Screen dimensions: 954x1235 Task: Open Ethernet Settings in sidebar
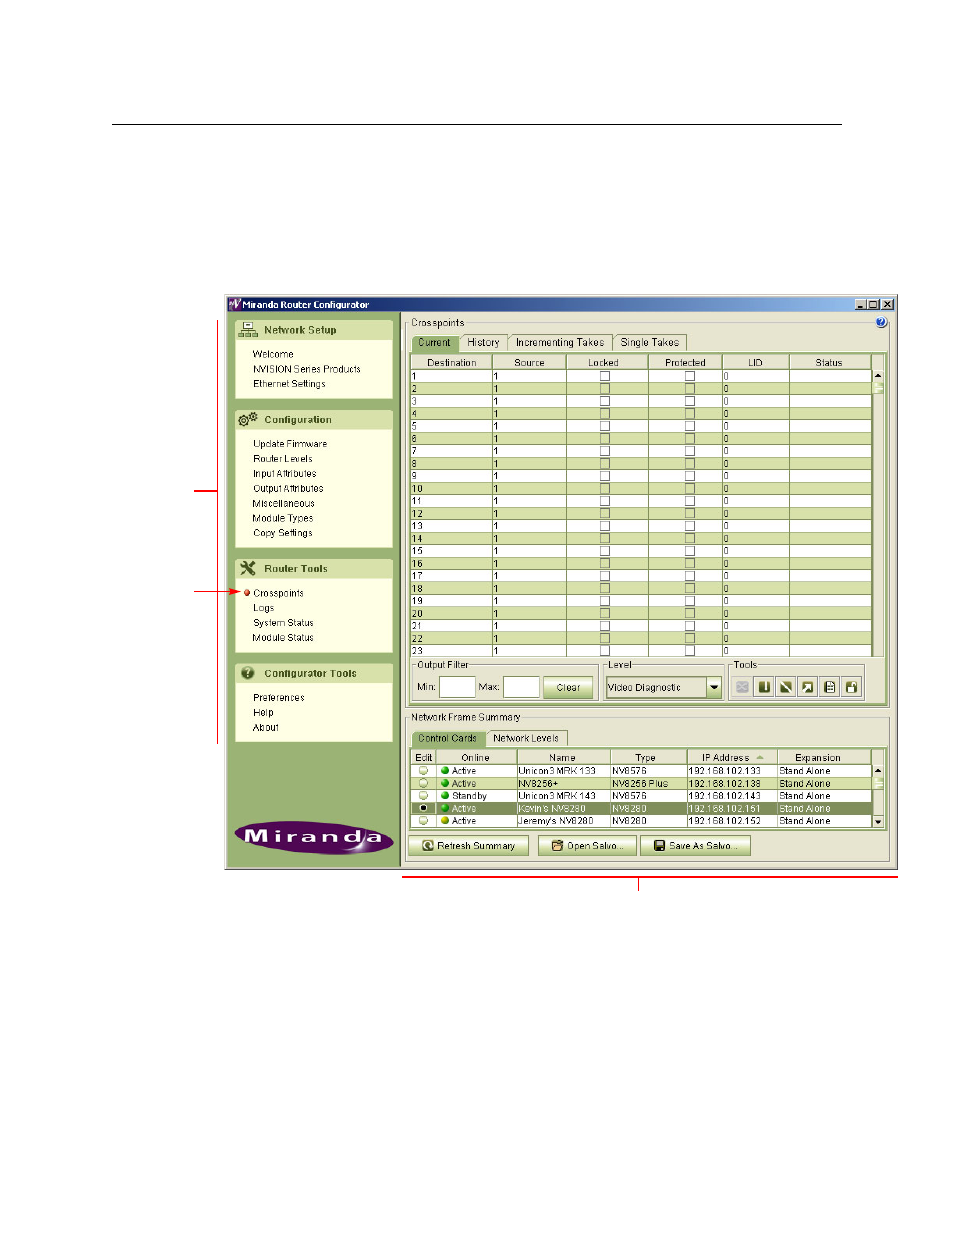pos(289,384)
